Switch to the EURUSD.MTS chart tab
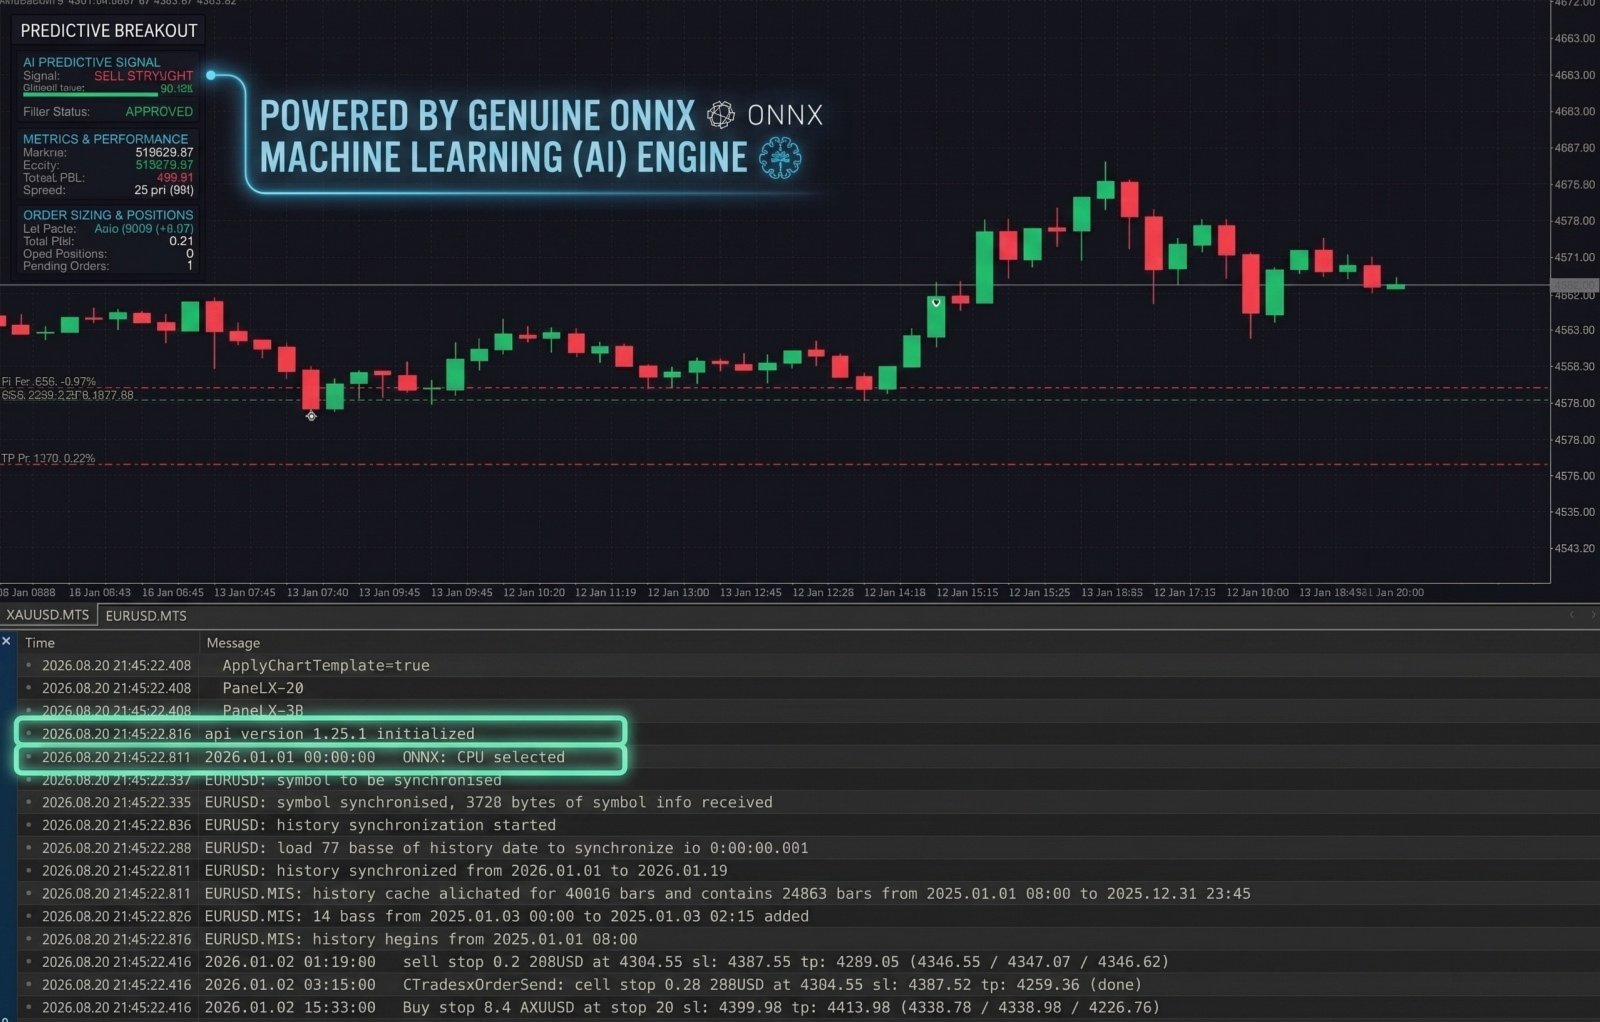 point(146,616)
